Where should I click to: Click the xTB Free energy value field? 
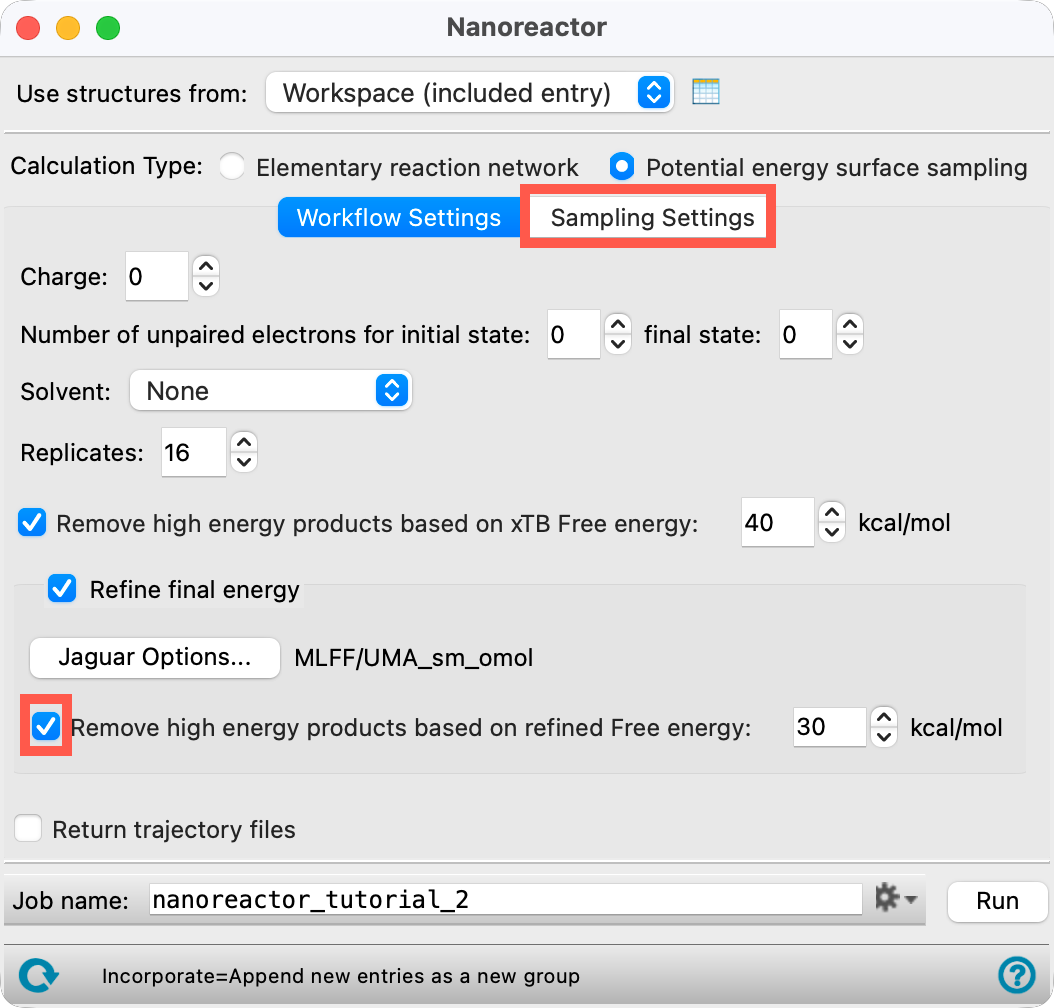[x=778, y=522]
